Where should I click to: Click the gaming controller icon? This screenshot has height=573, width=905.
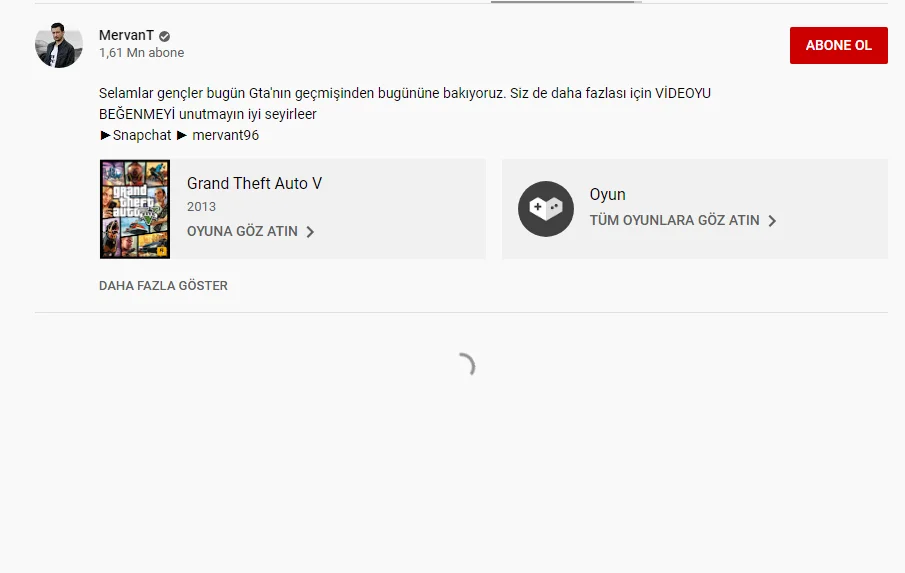coord(545,208)
